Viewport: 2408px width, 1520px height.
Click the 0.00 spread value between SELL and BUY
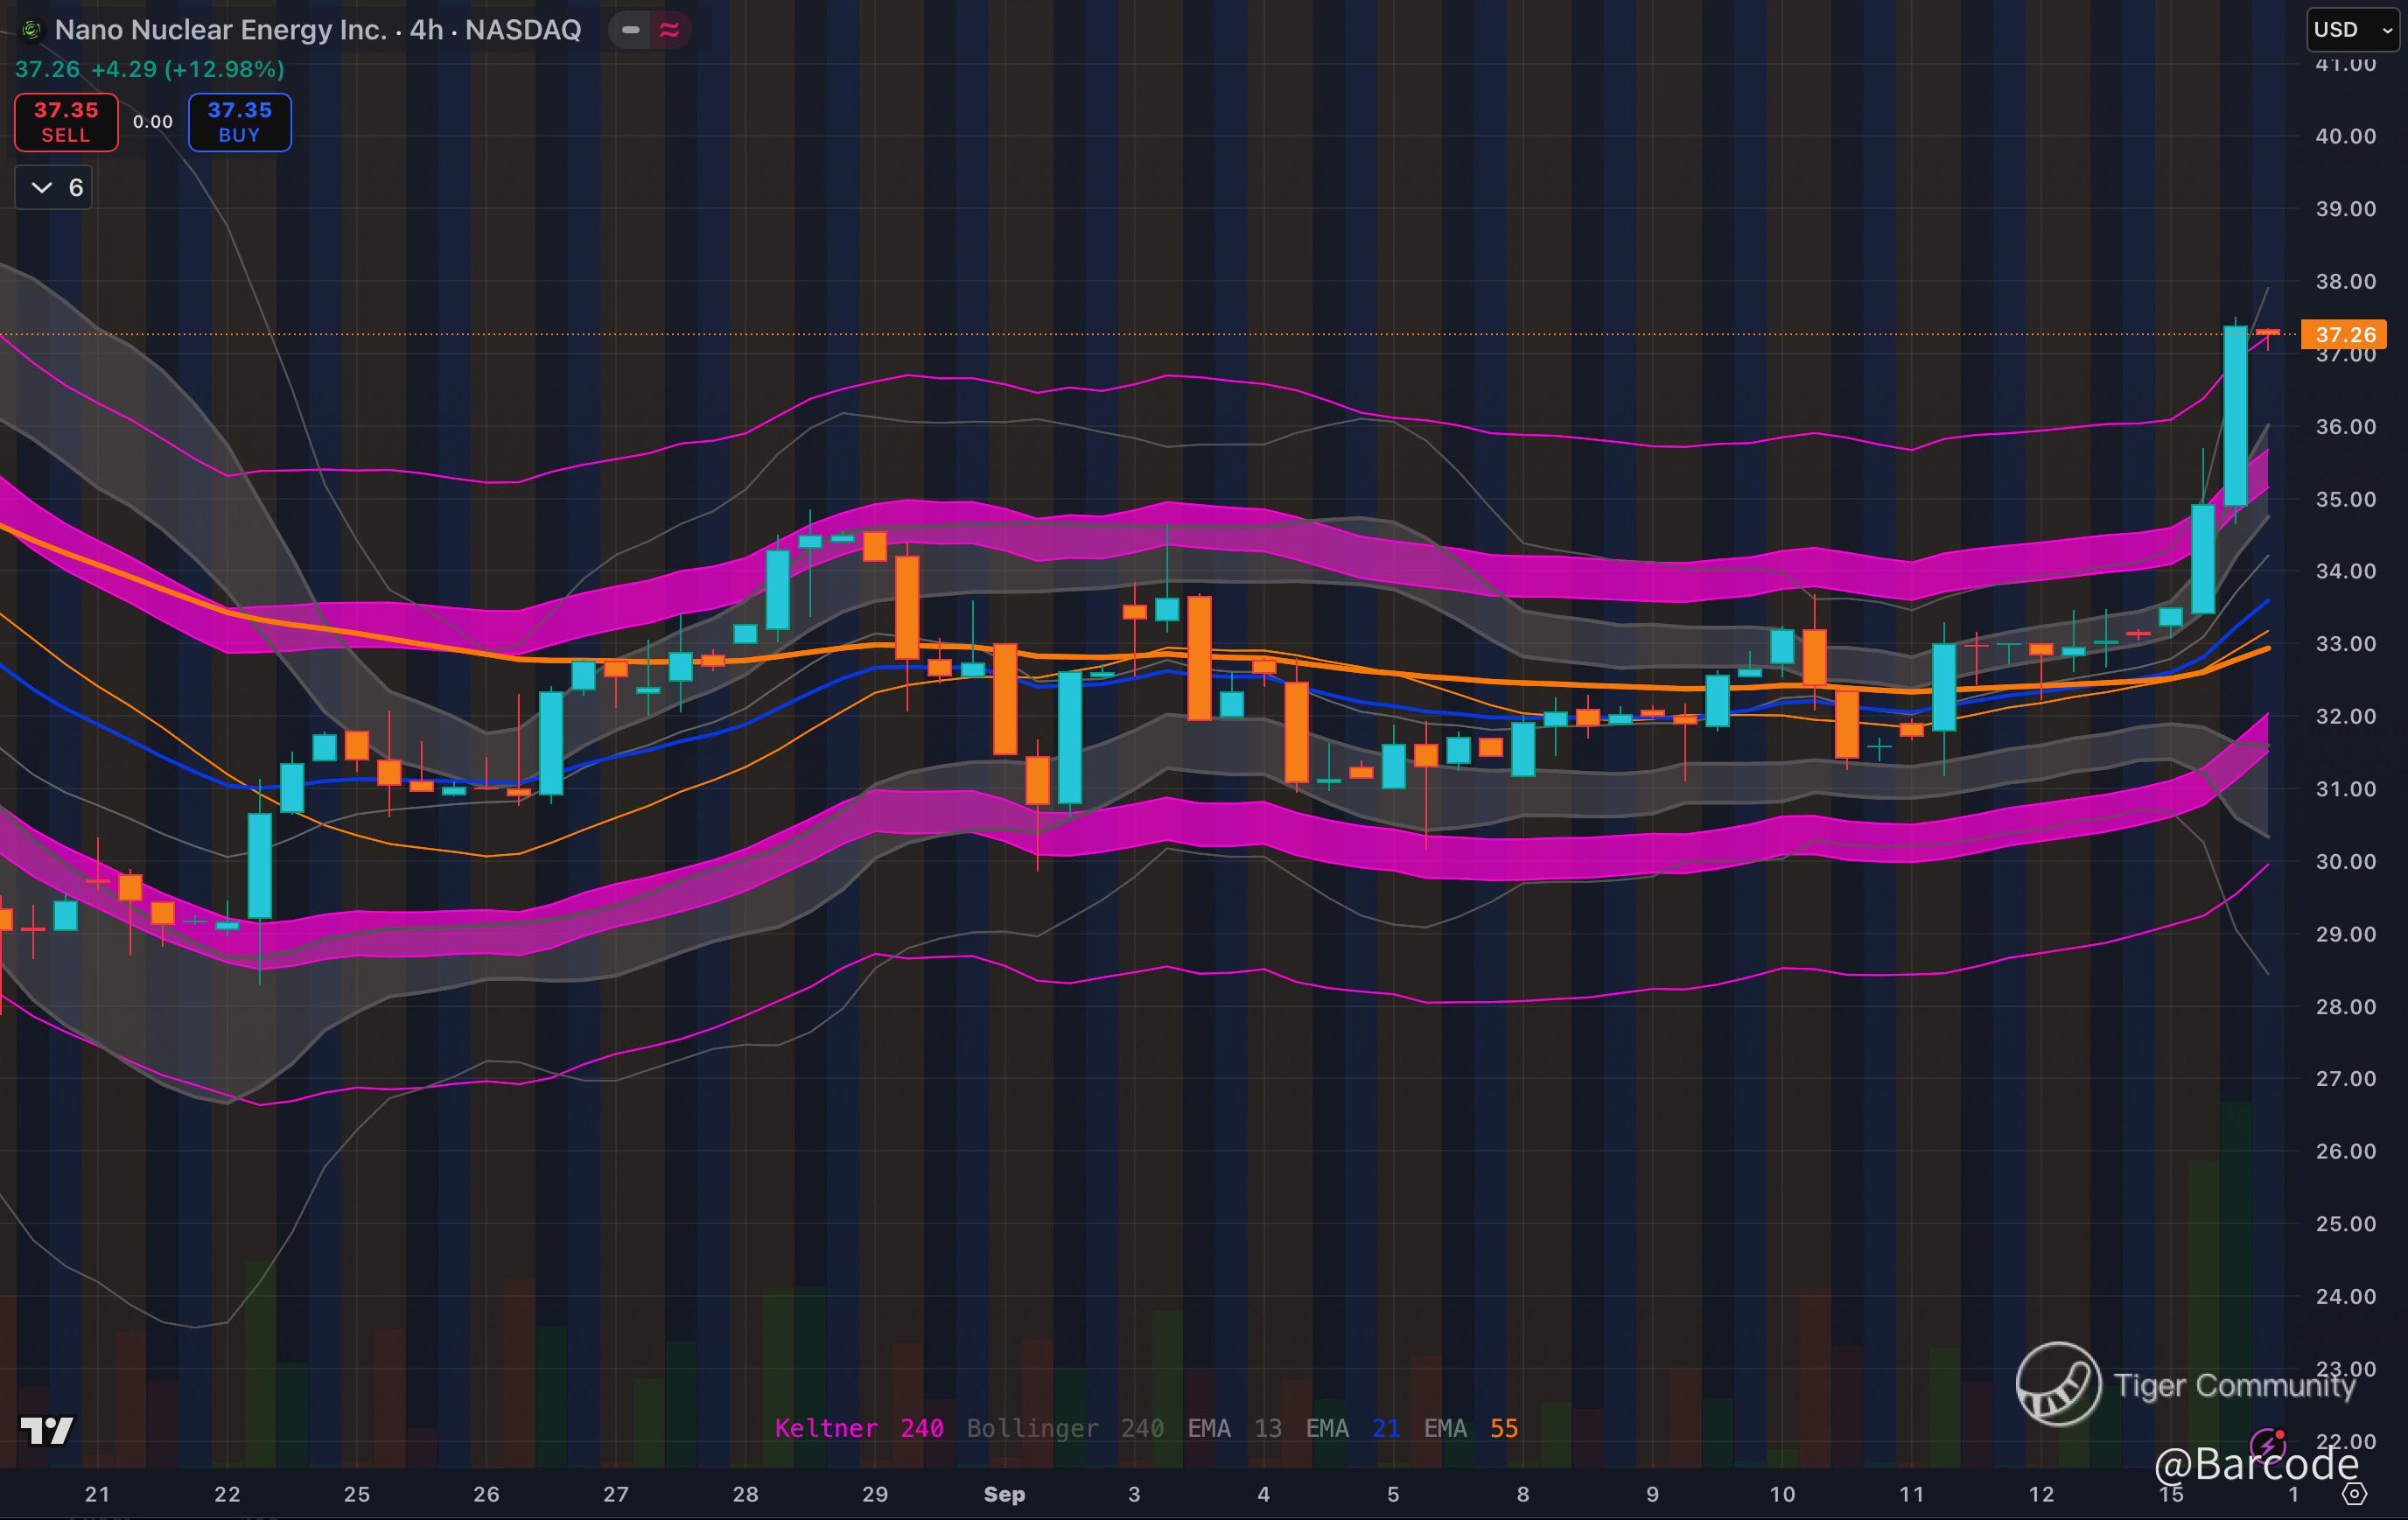click(153, 122)
